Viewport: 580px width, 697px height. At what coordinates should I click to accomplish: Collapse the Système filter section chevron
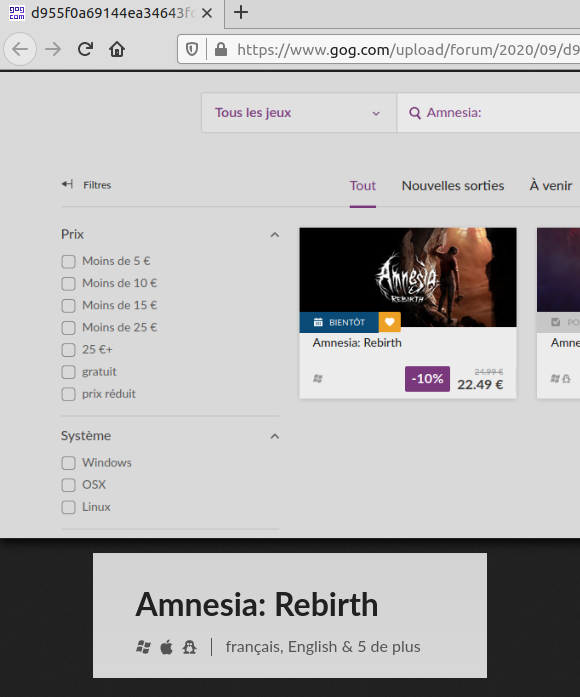pos(275,436)
